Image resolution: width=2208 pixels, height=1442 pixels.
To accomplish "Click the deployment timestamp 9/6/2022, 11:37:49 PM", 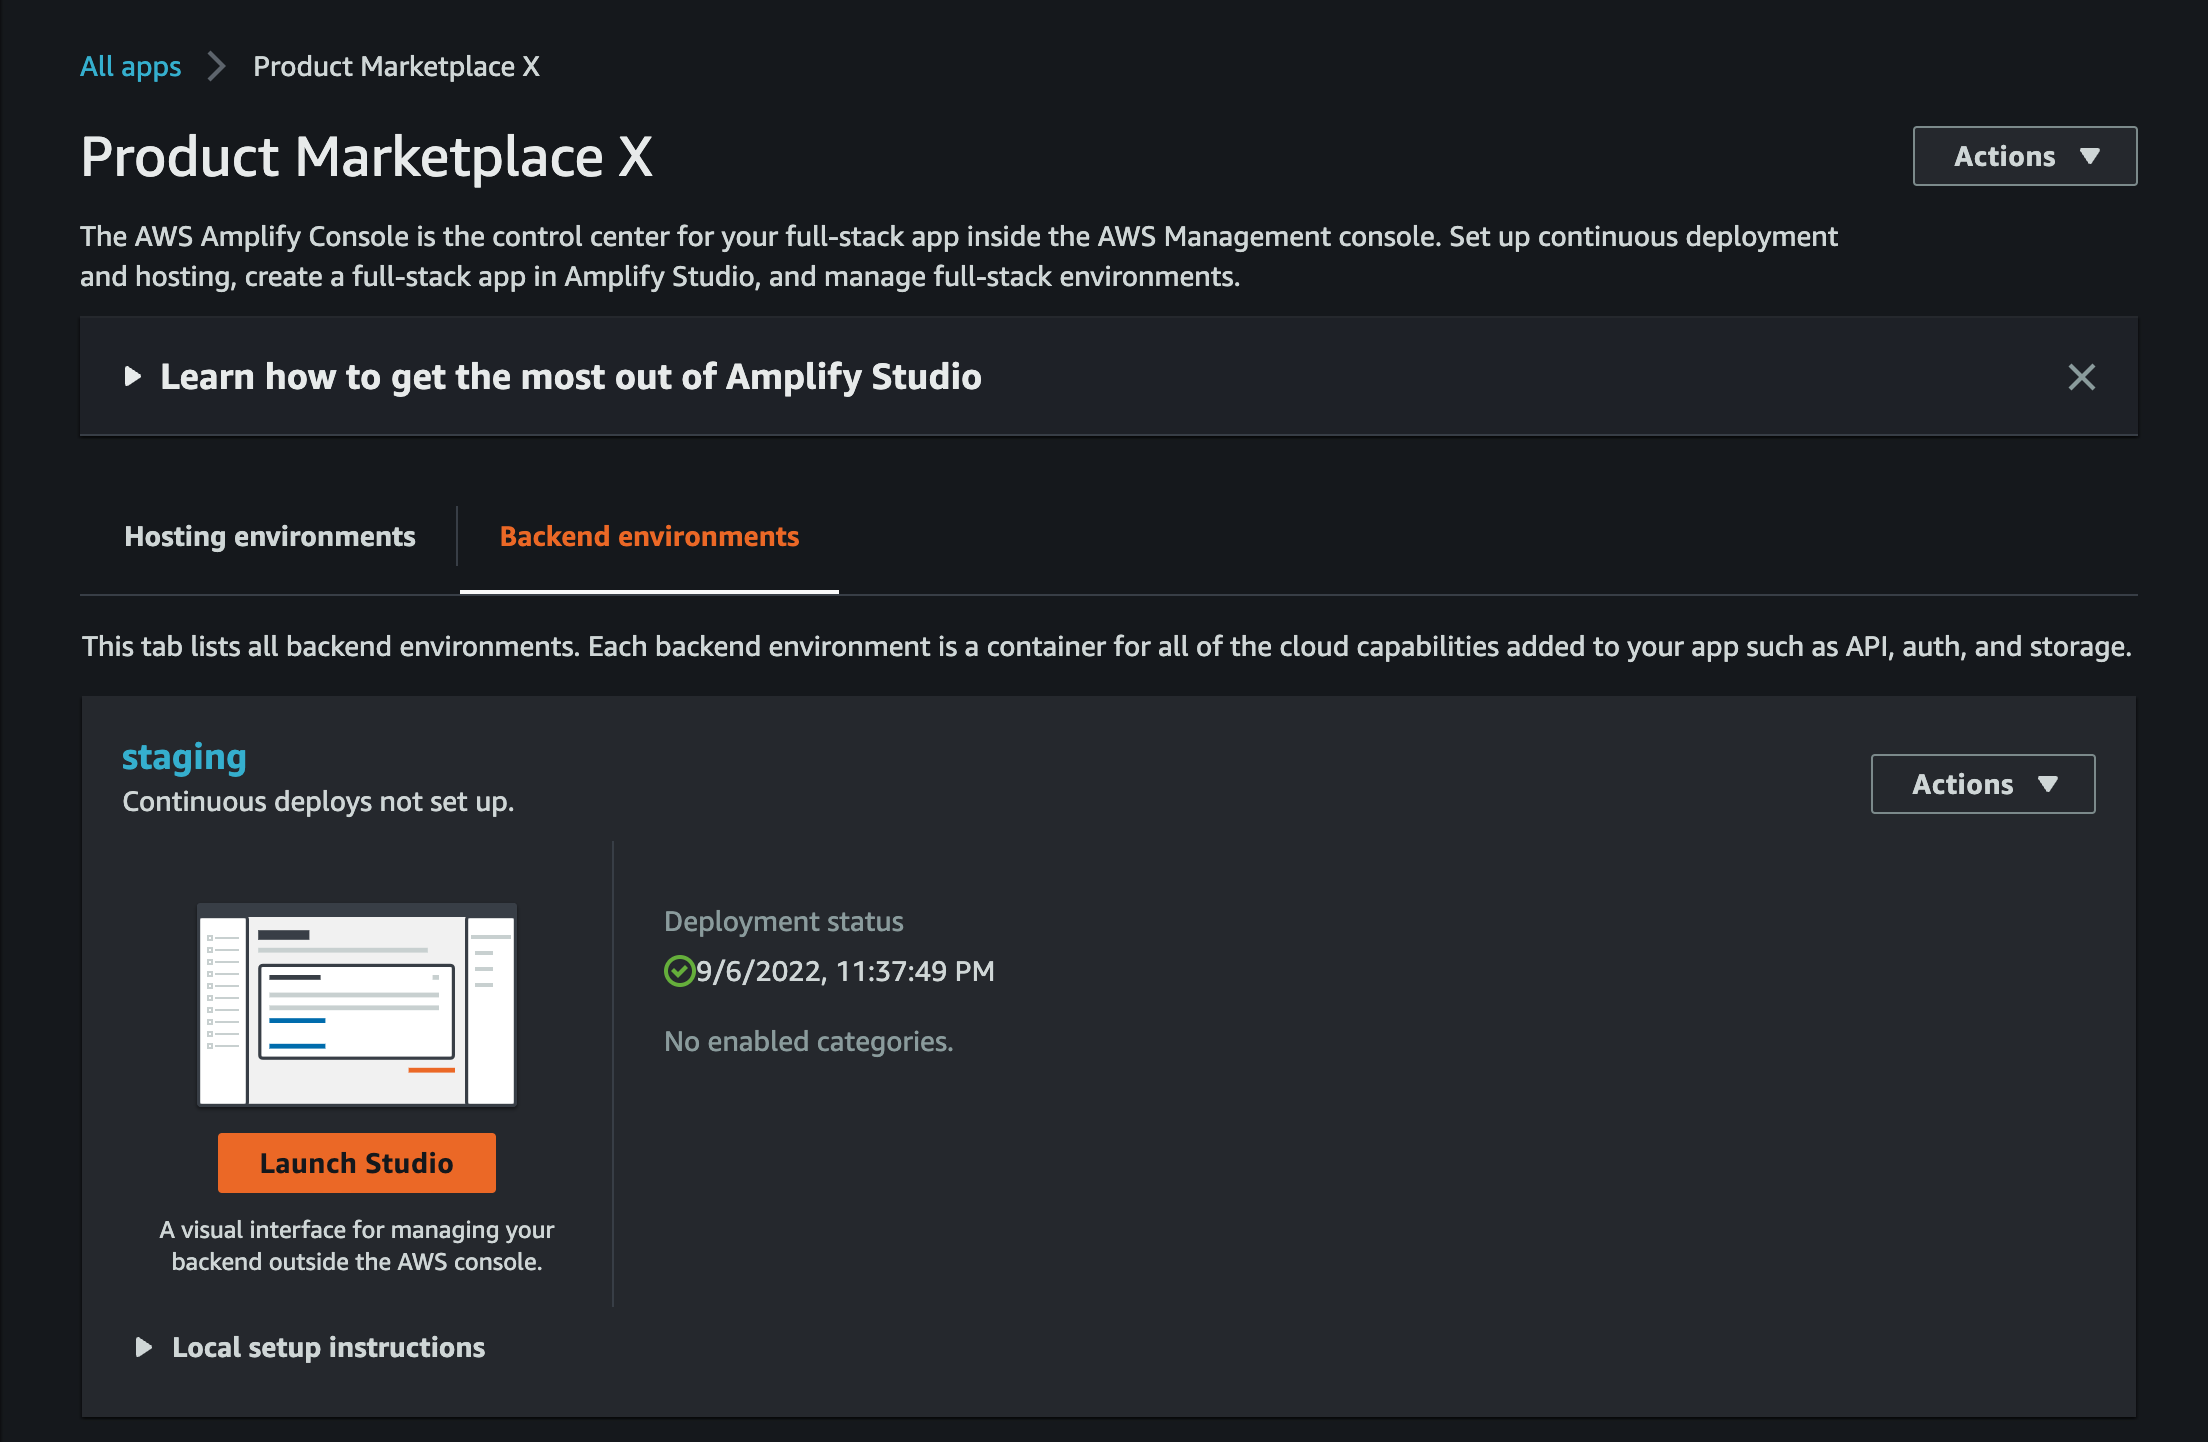I will pos(845,971).
